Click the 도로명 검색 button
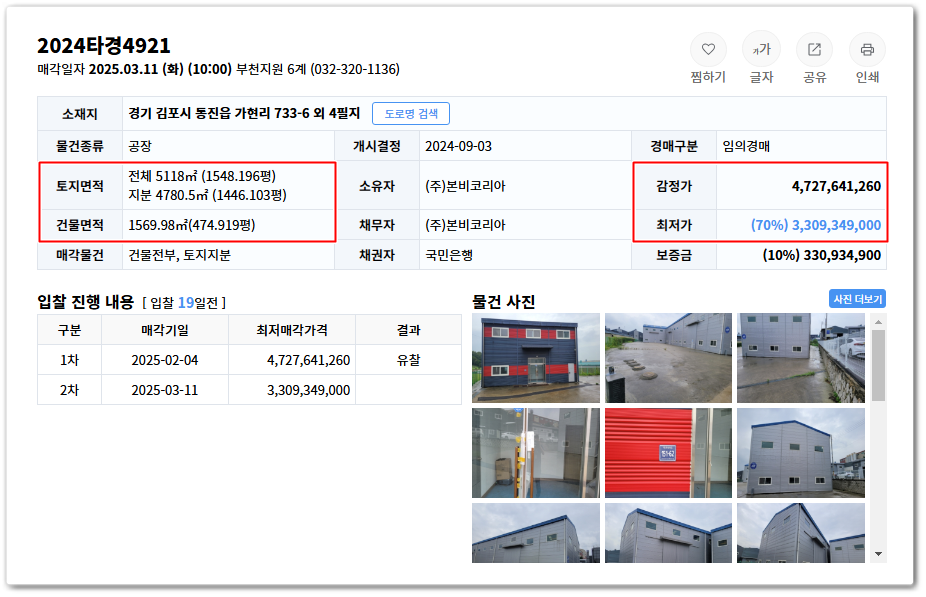This screenshot has width=926, height=597. click(x=410, y=113)
